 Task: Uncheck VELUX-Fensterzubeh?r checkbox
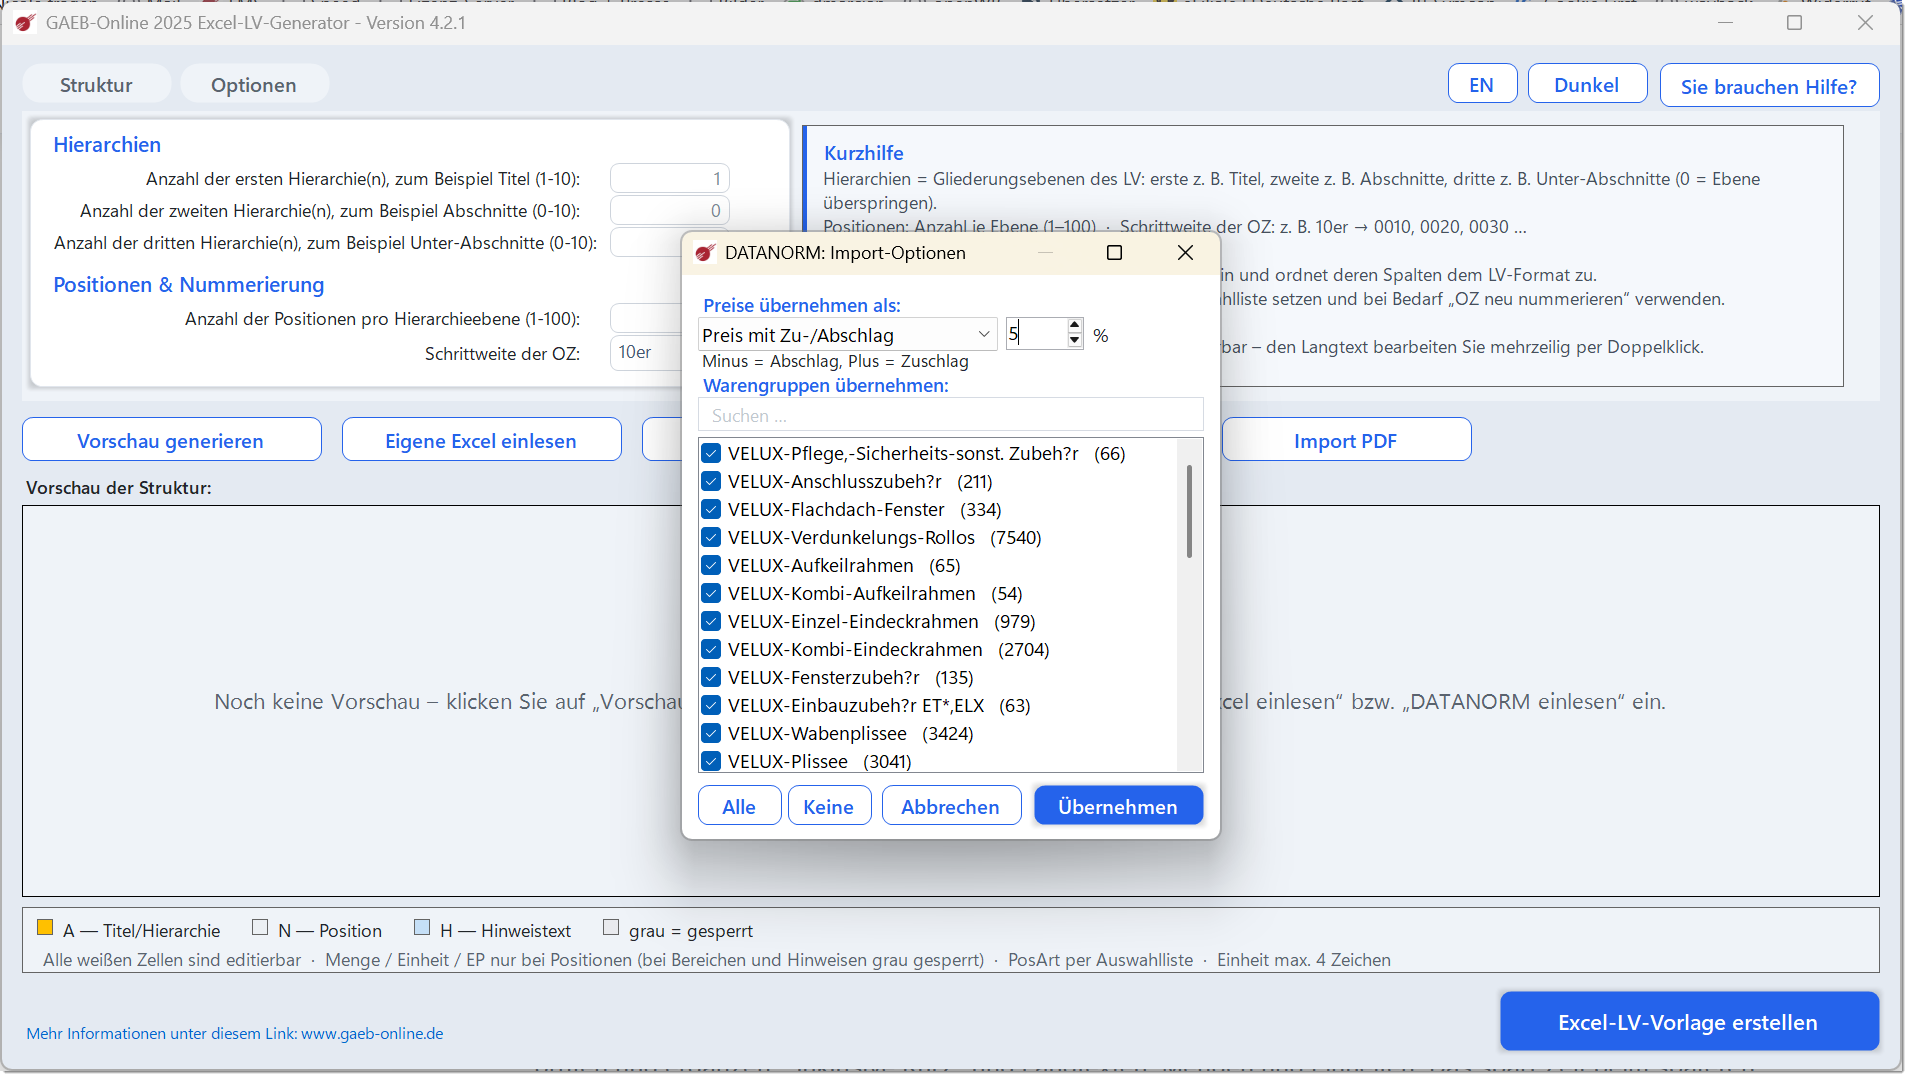(x=711, y=677)
